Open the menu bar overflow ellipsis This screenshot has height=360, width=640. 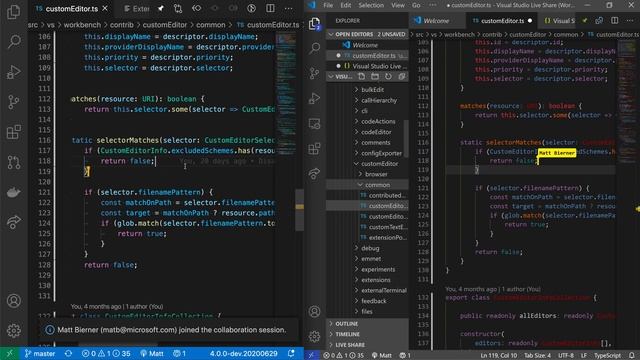point(433,5)
